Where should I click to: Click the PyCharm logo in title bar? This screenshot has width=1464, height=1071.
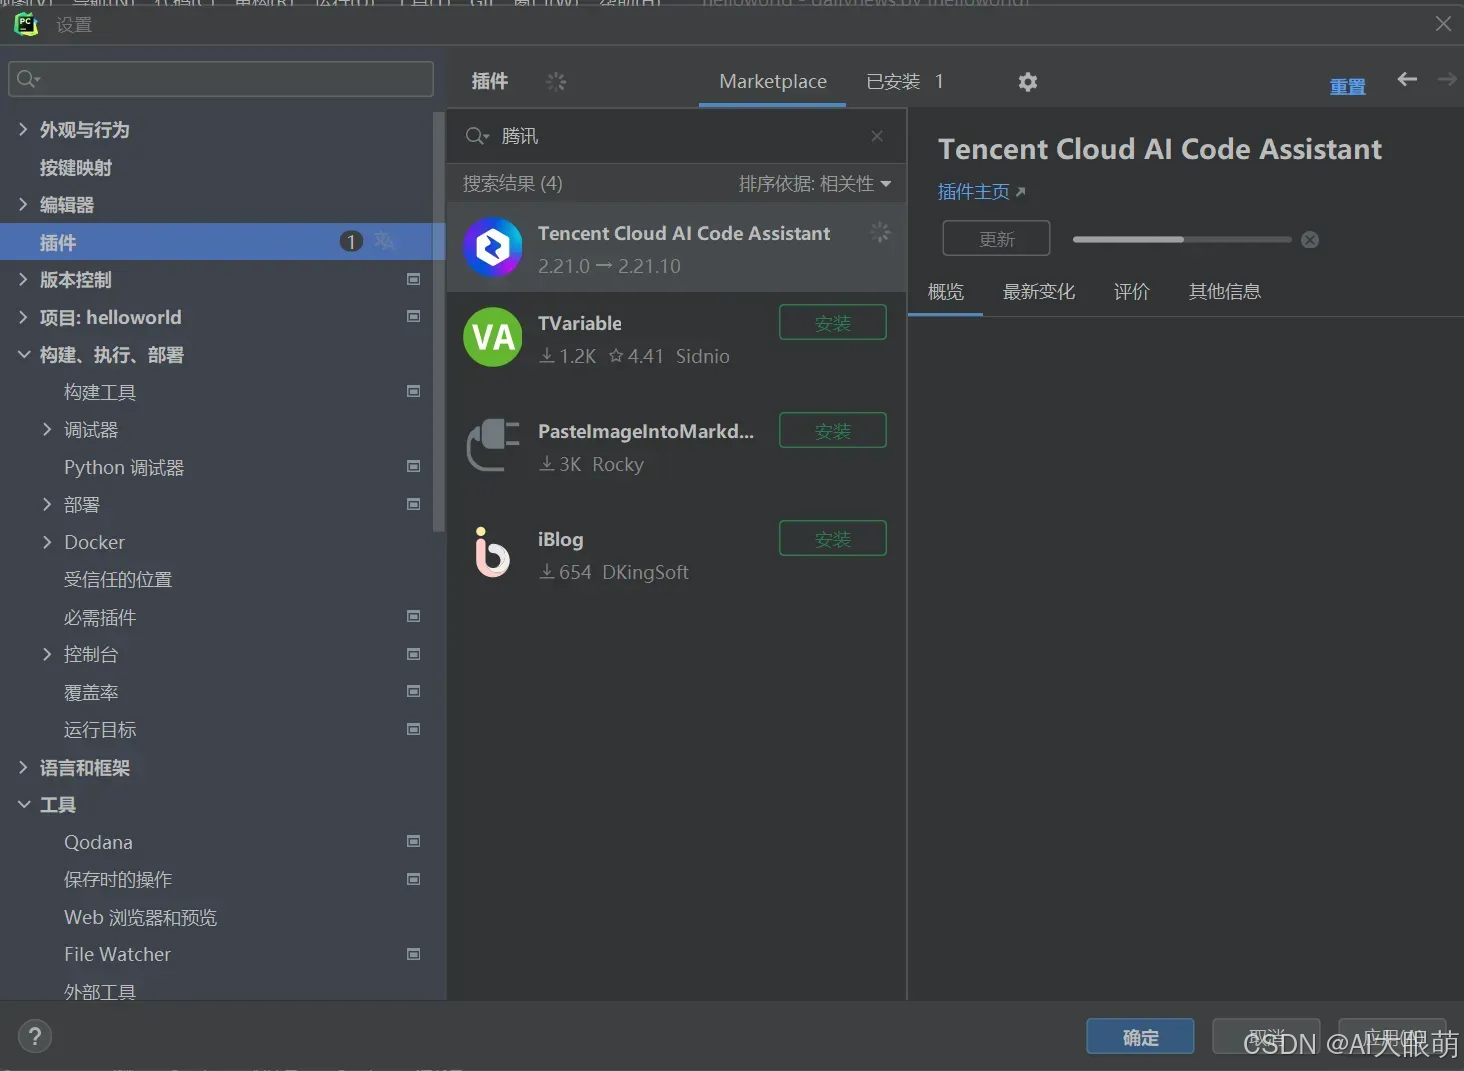pyautogui.click(x=25, y=24)
